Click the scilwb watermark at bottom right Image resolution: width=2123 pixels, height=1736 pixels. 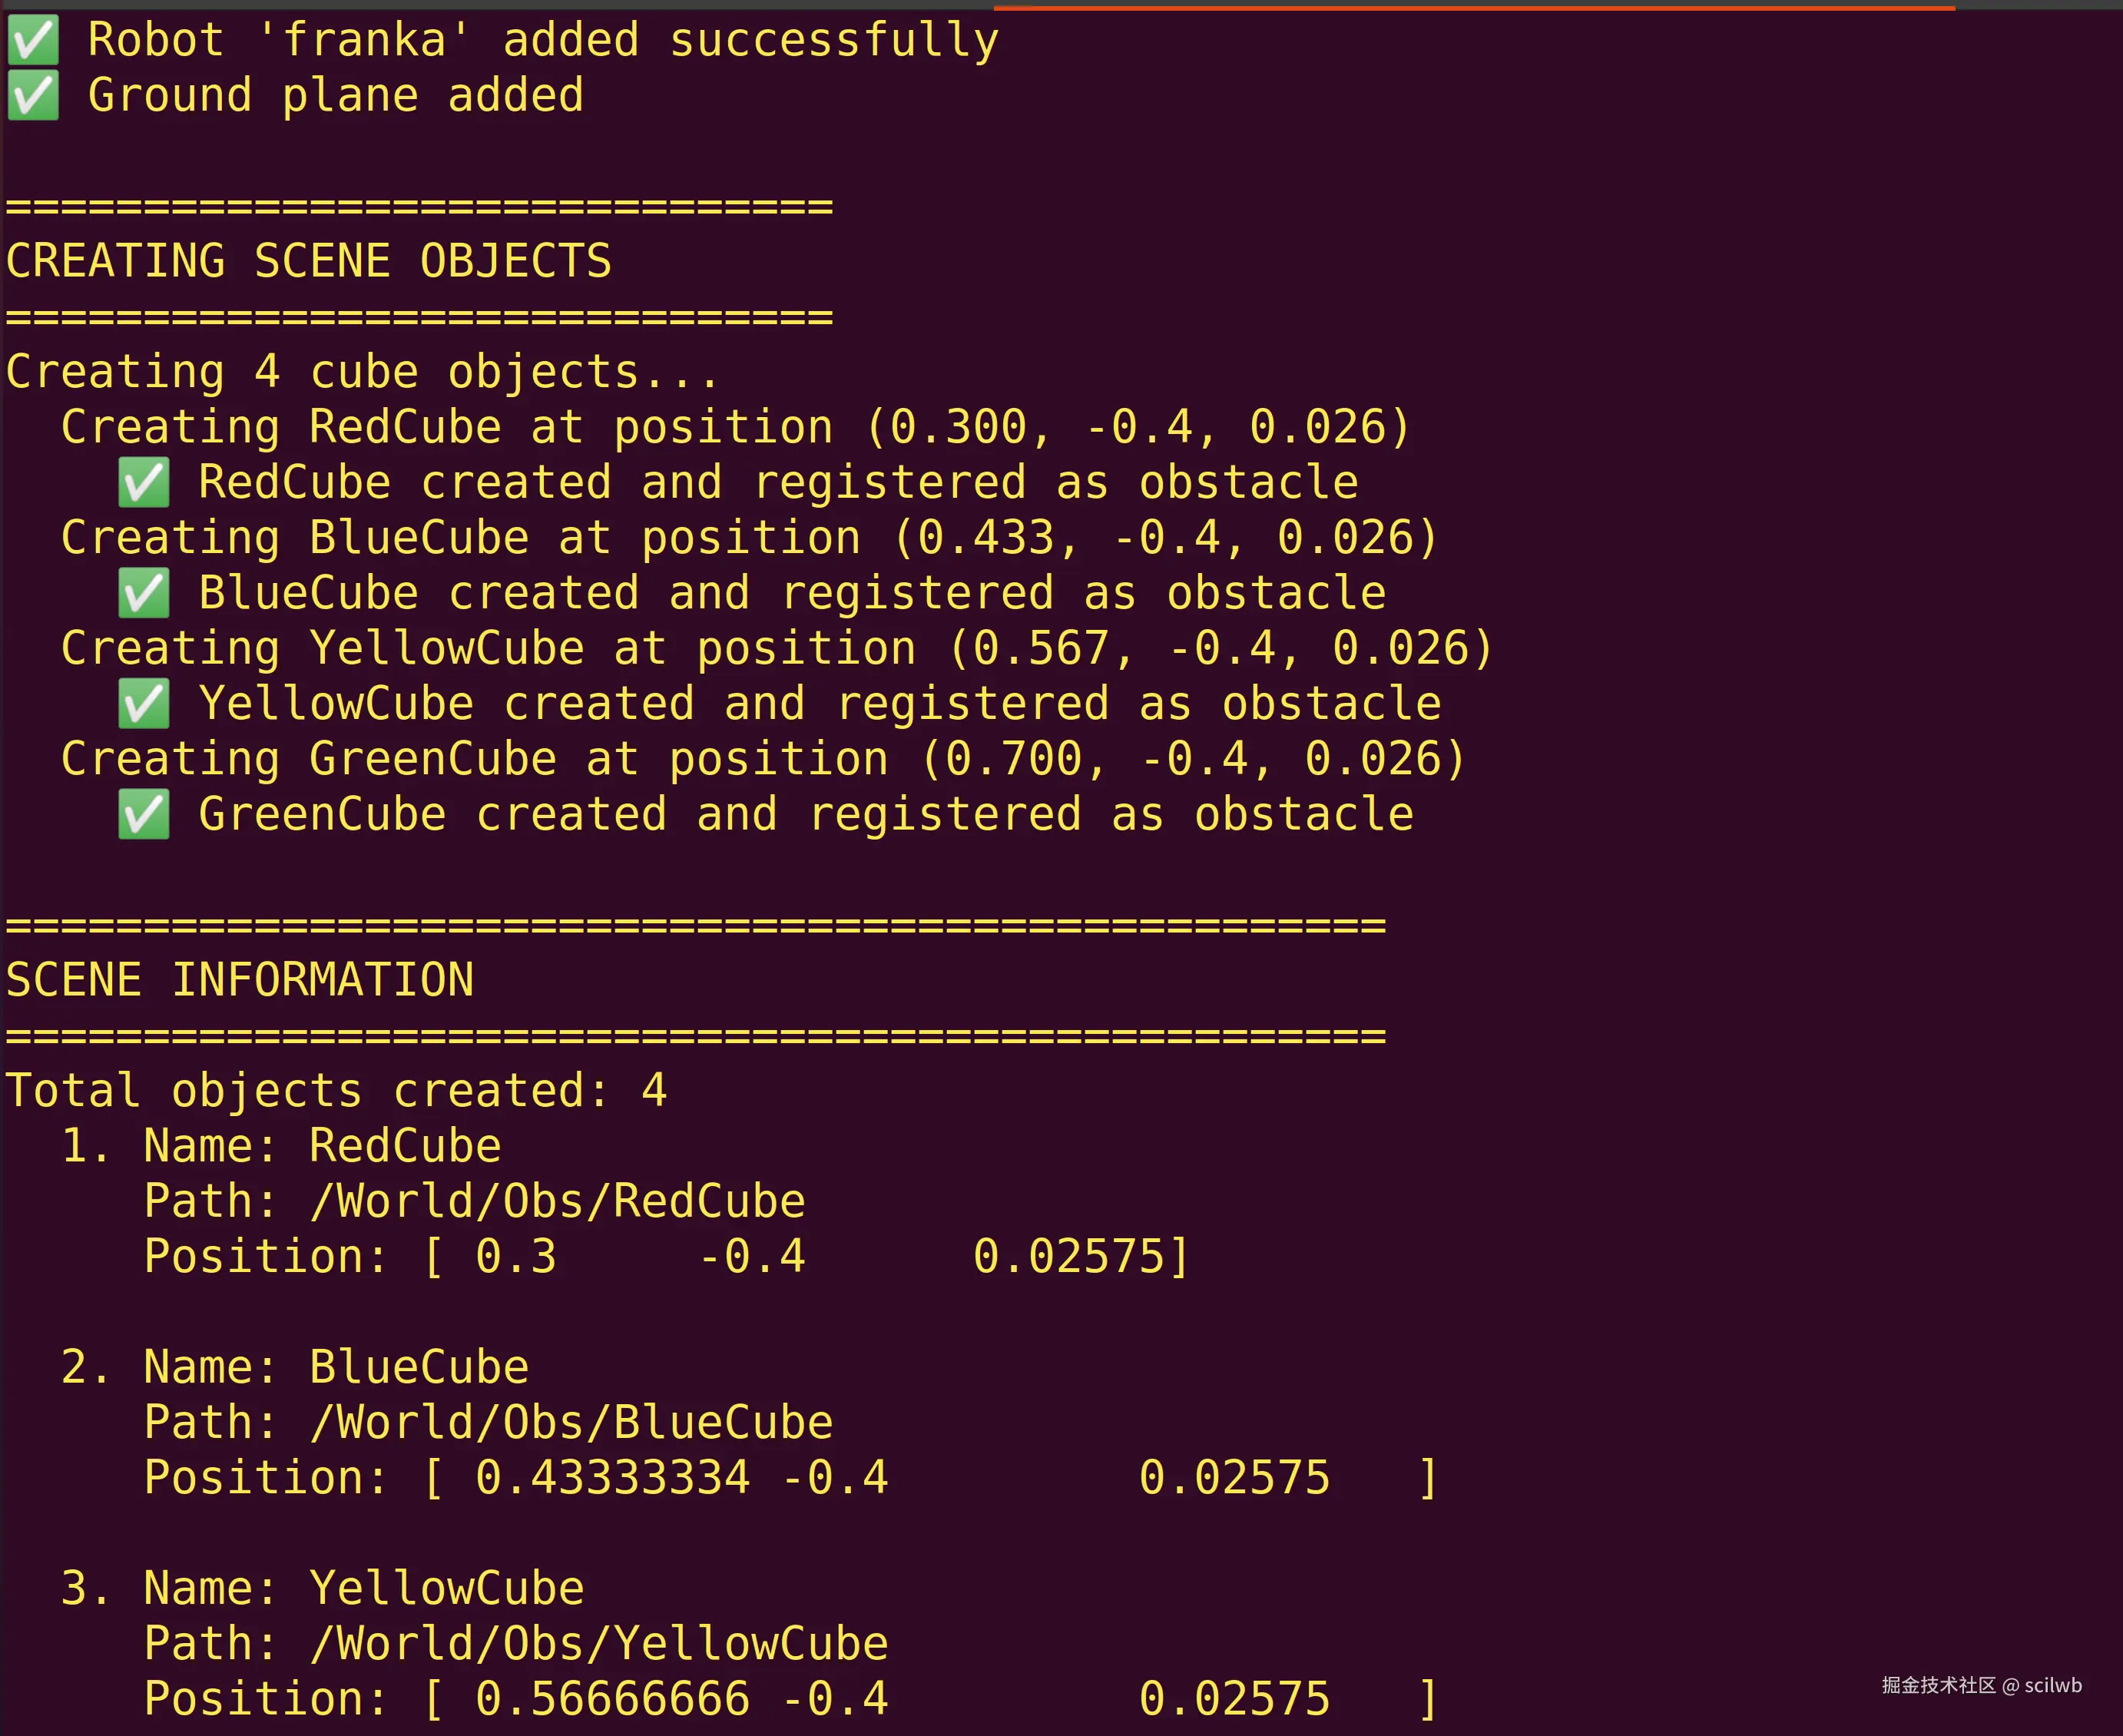[x=1981, y=1685]
